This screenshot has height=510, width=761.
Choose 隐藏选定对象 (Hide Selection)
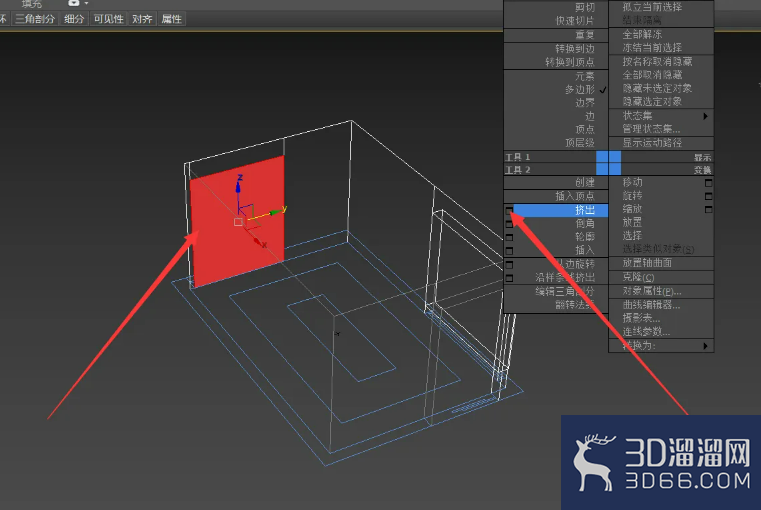(x=652, y=101)
